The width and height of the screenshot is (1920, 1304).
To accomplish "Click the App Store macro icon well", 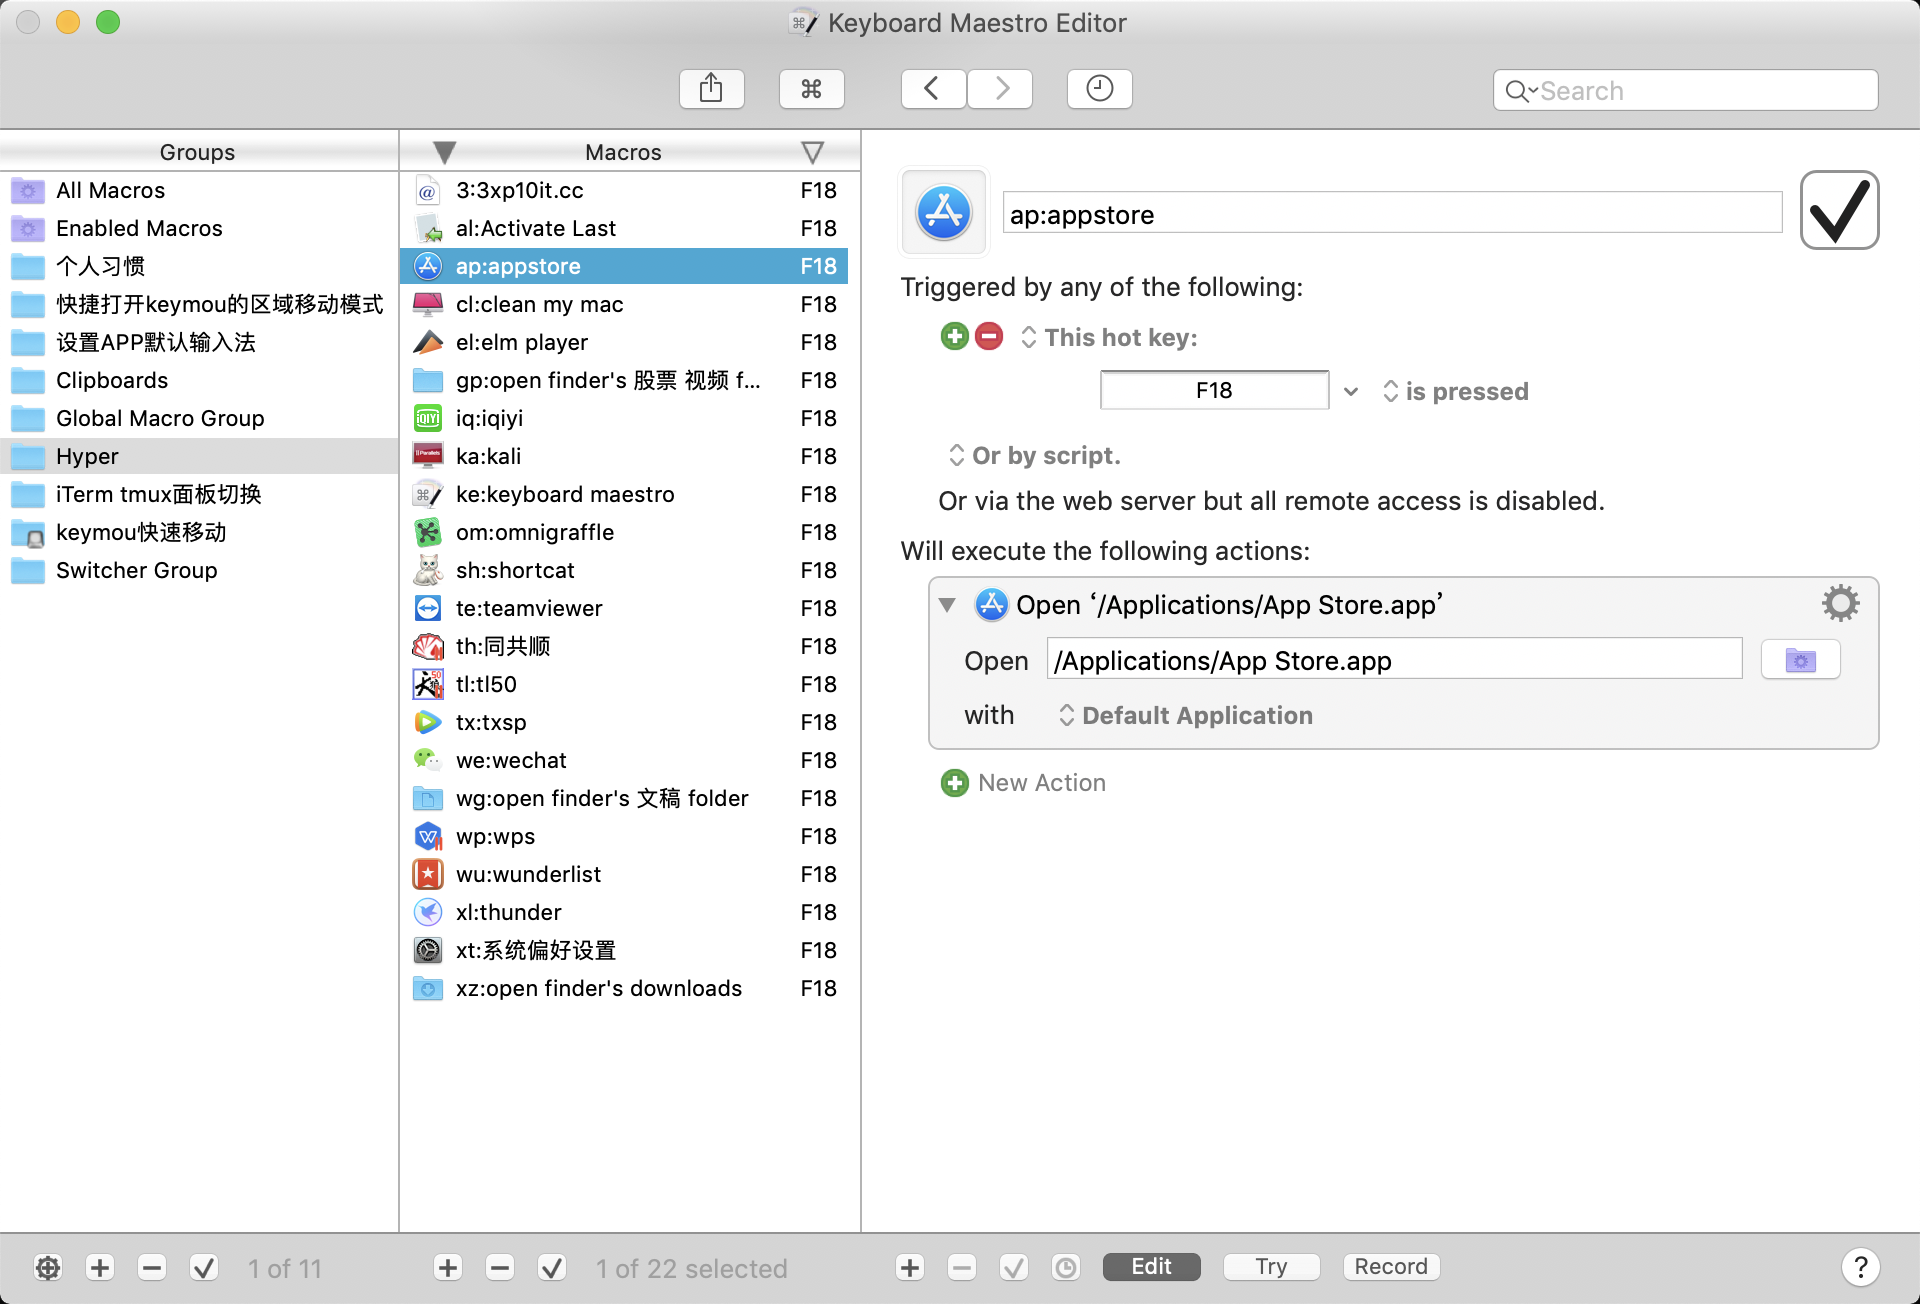I will point(944,212).
